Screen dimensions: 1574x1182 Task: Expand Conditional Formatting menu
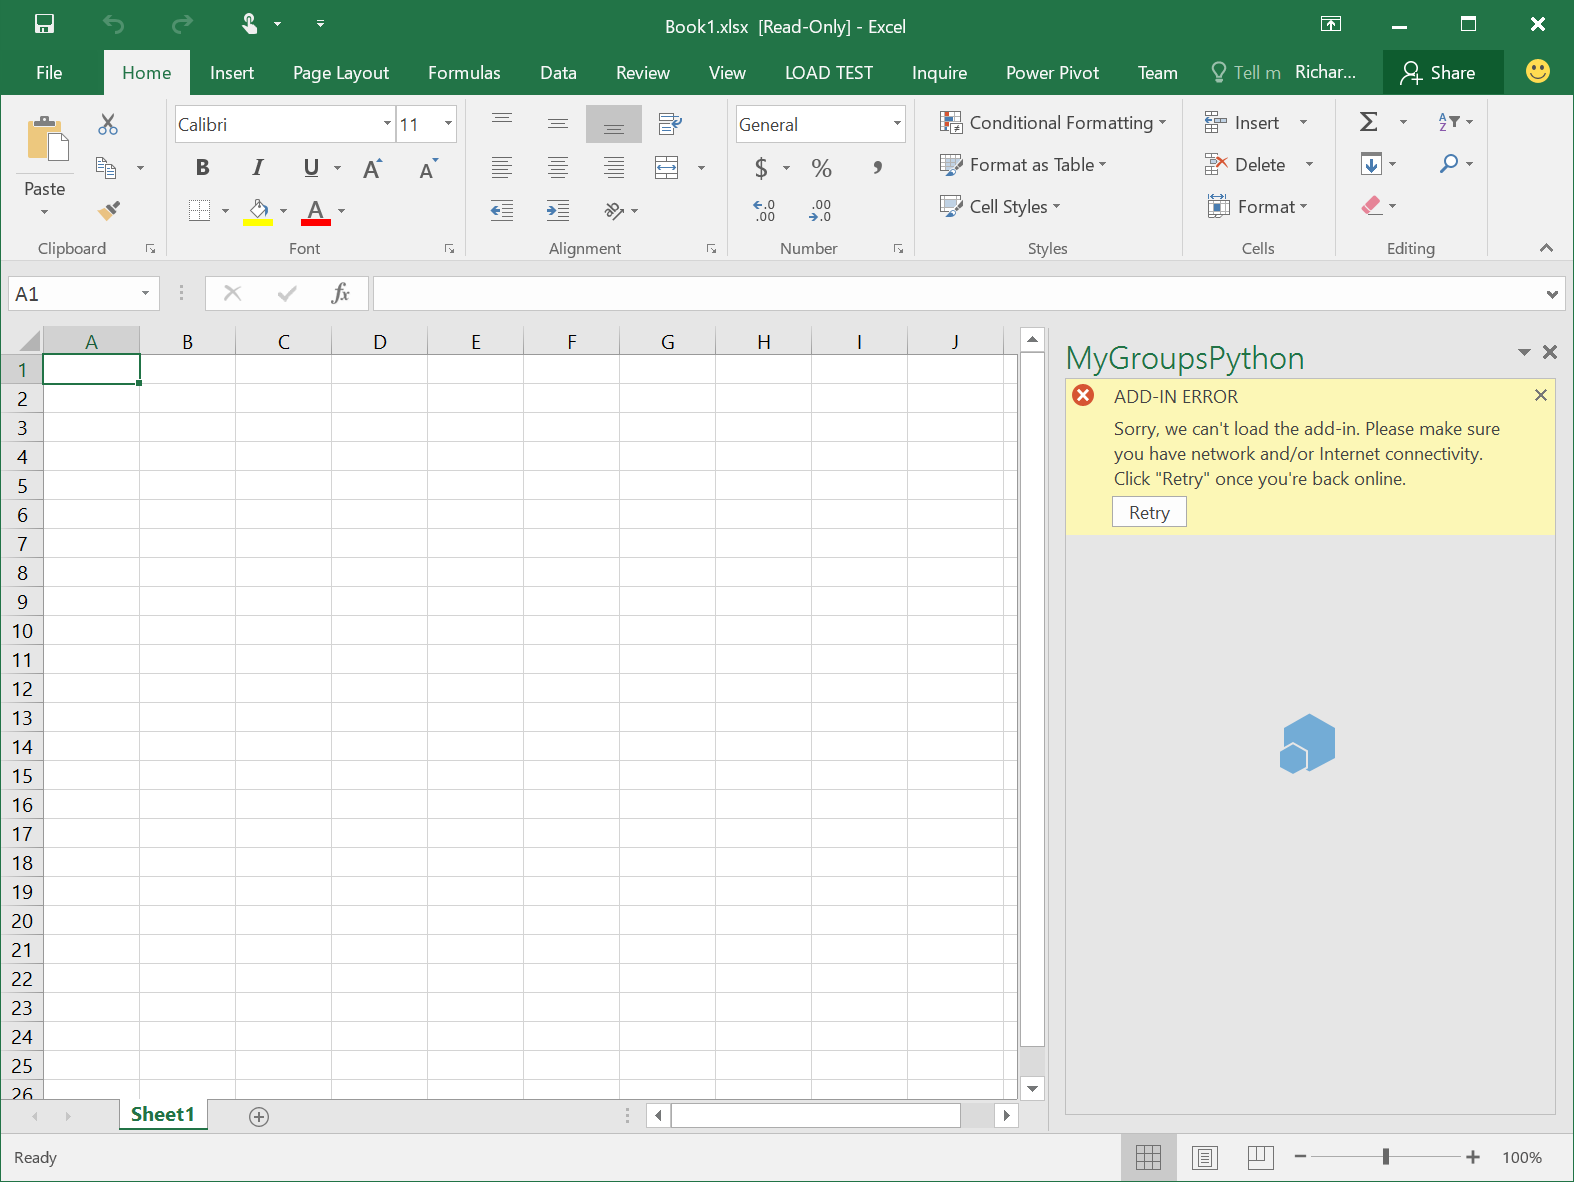tap(1053, 122)
